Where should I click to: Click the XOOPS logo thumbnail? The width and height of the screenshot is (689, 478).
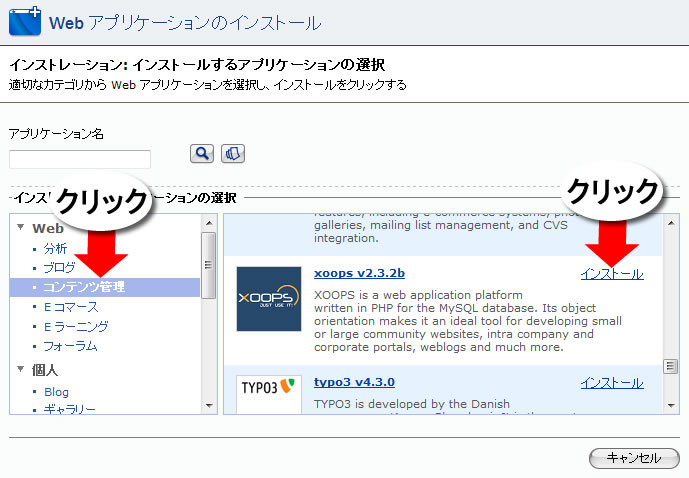click(269, 299)
